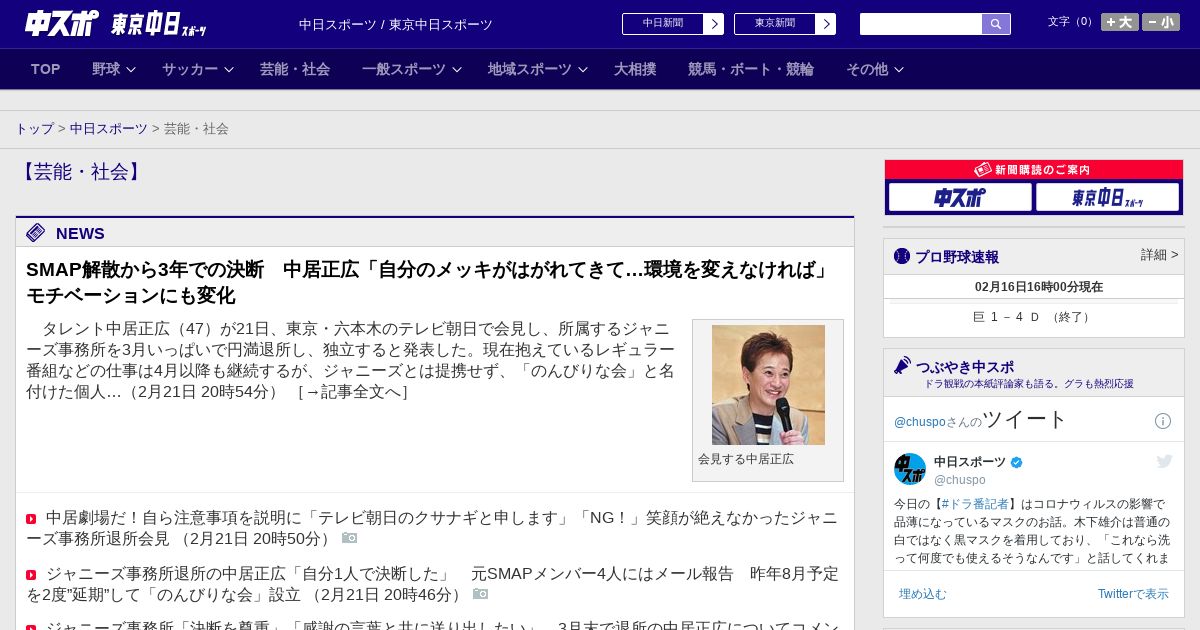Open the SMAP解散から3年での決断 headline

pos(430,283)
